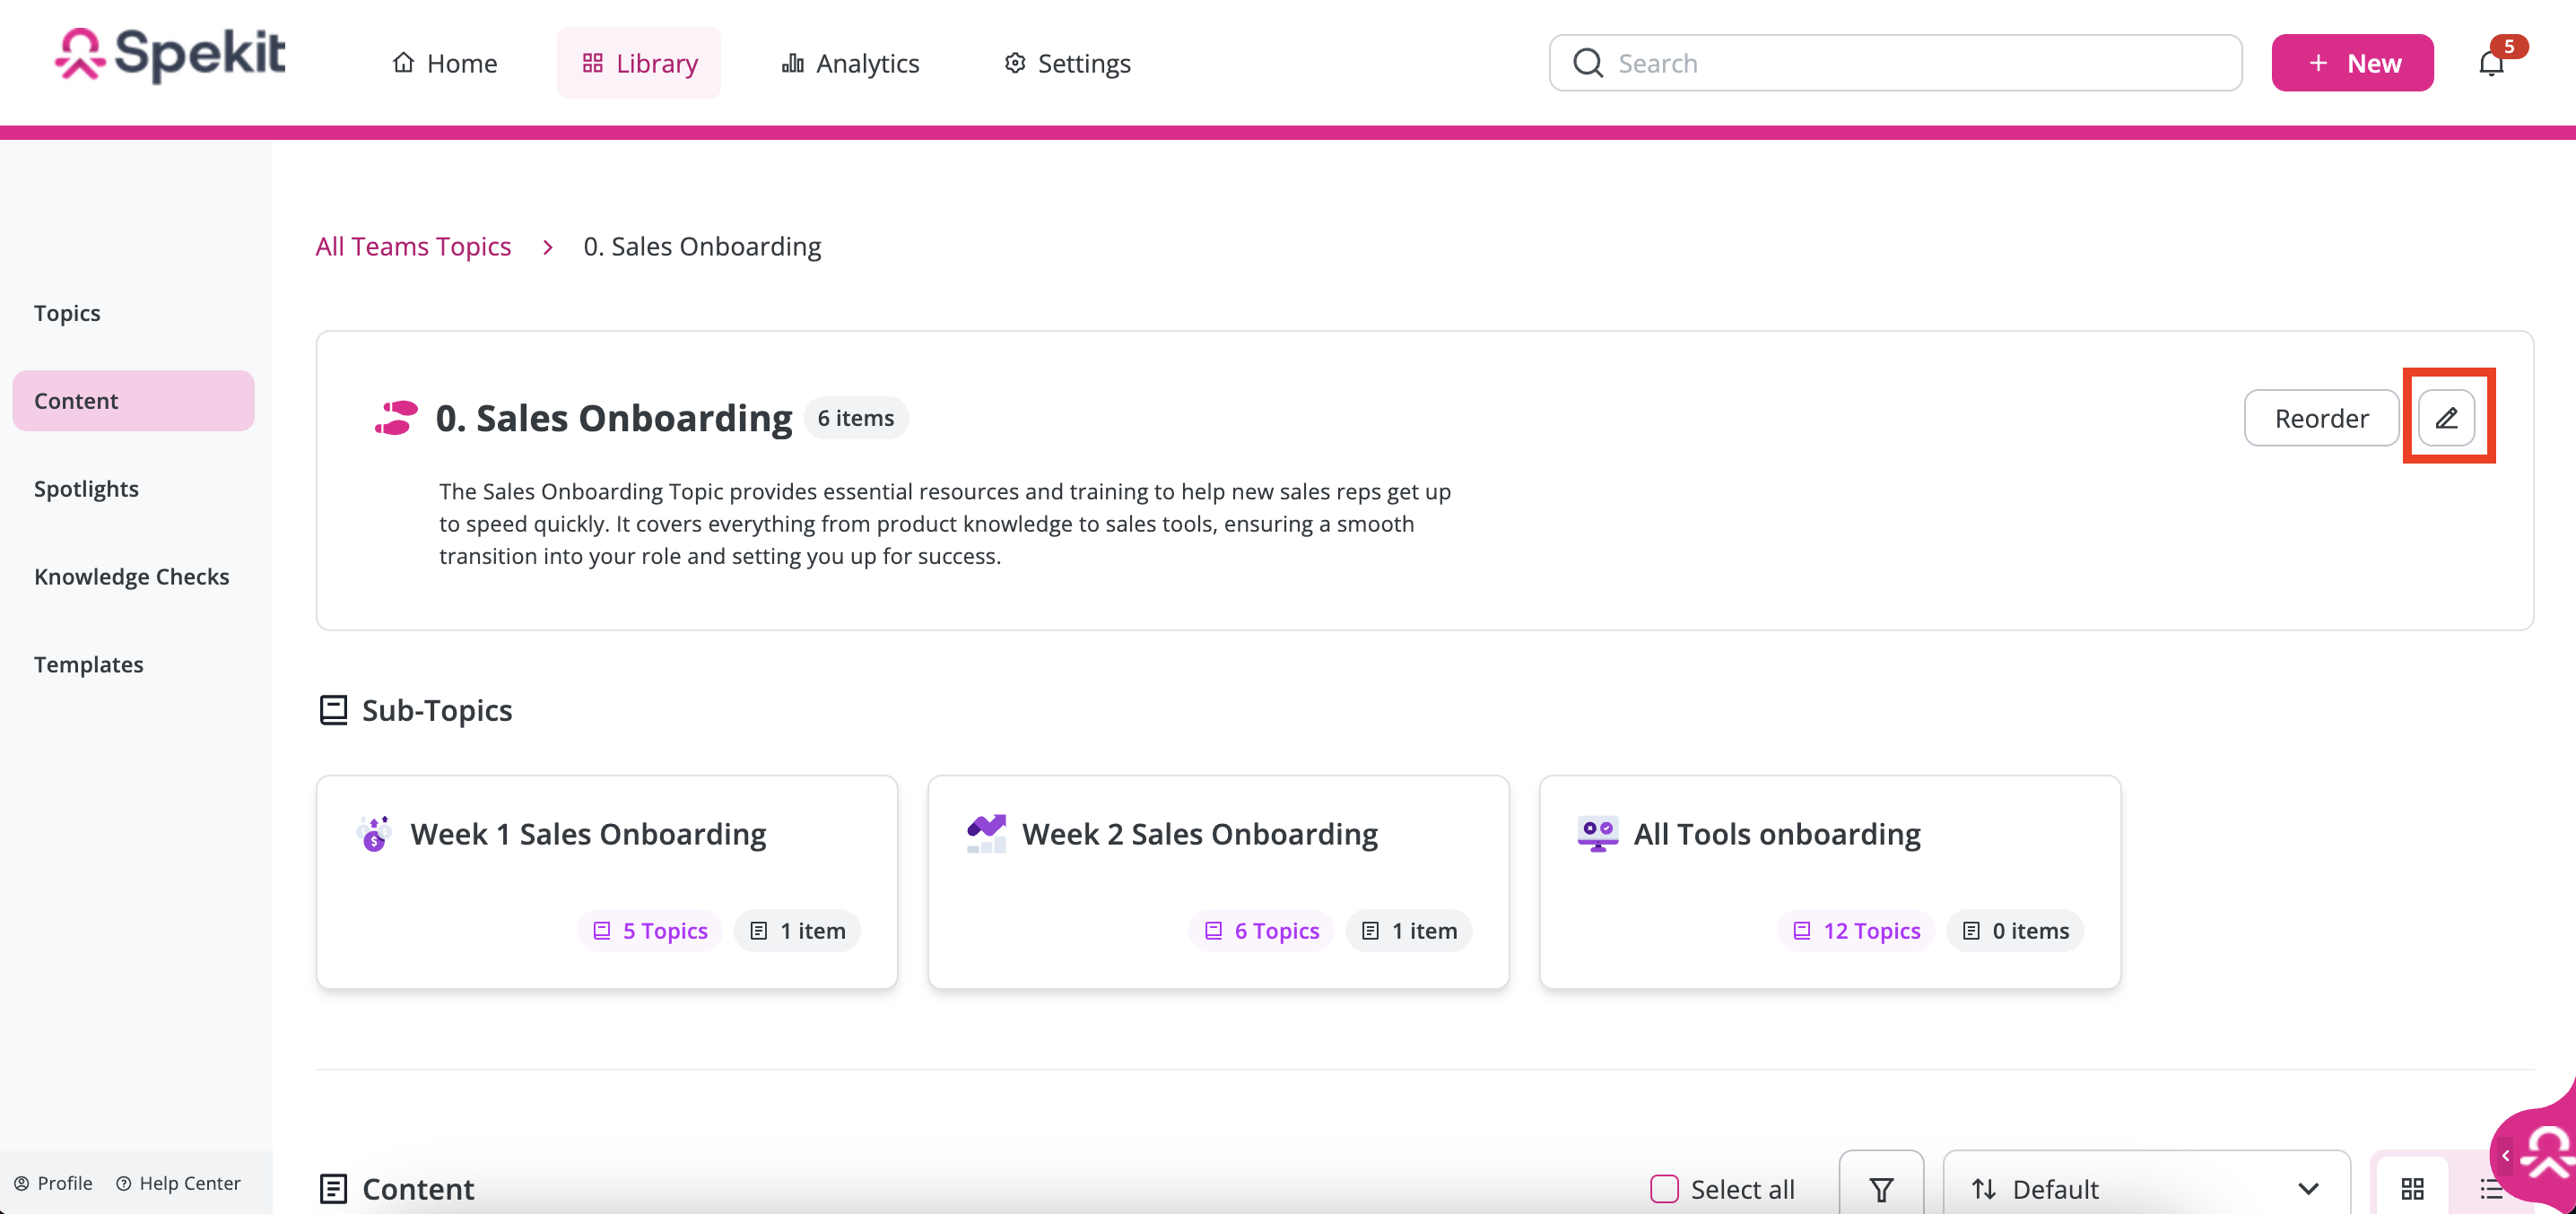The width and height of the screenshot is (2576, 1214).
Task: Click the 0. Sales Onboarding breadcrumb text
Action: point(702,246)
